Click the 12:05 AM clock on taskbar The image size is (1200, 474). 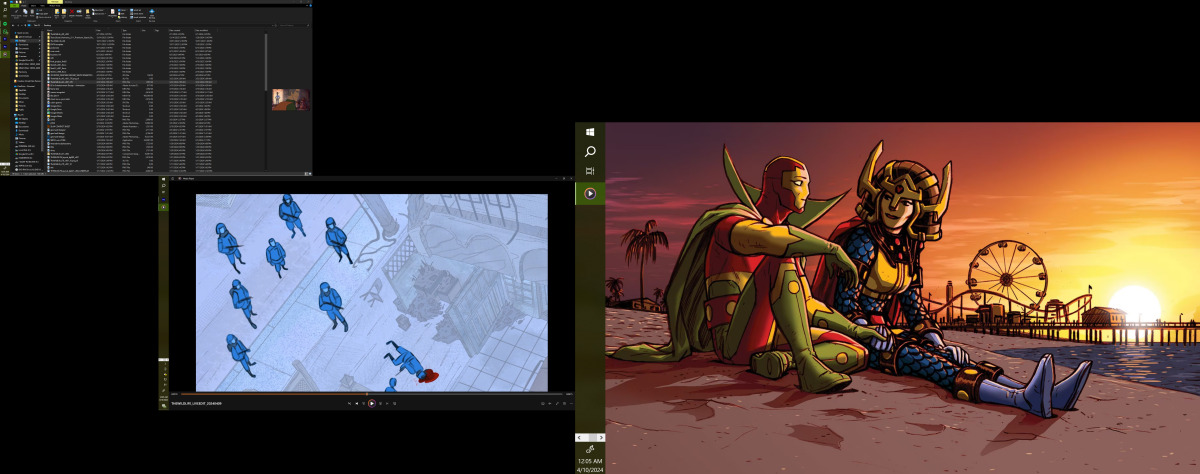coord(590,460)
